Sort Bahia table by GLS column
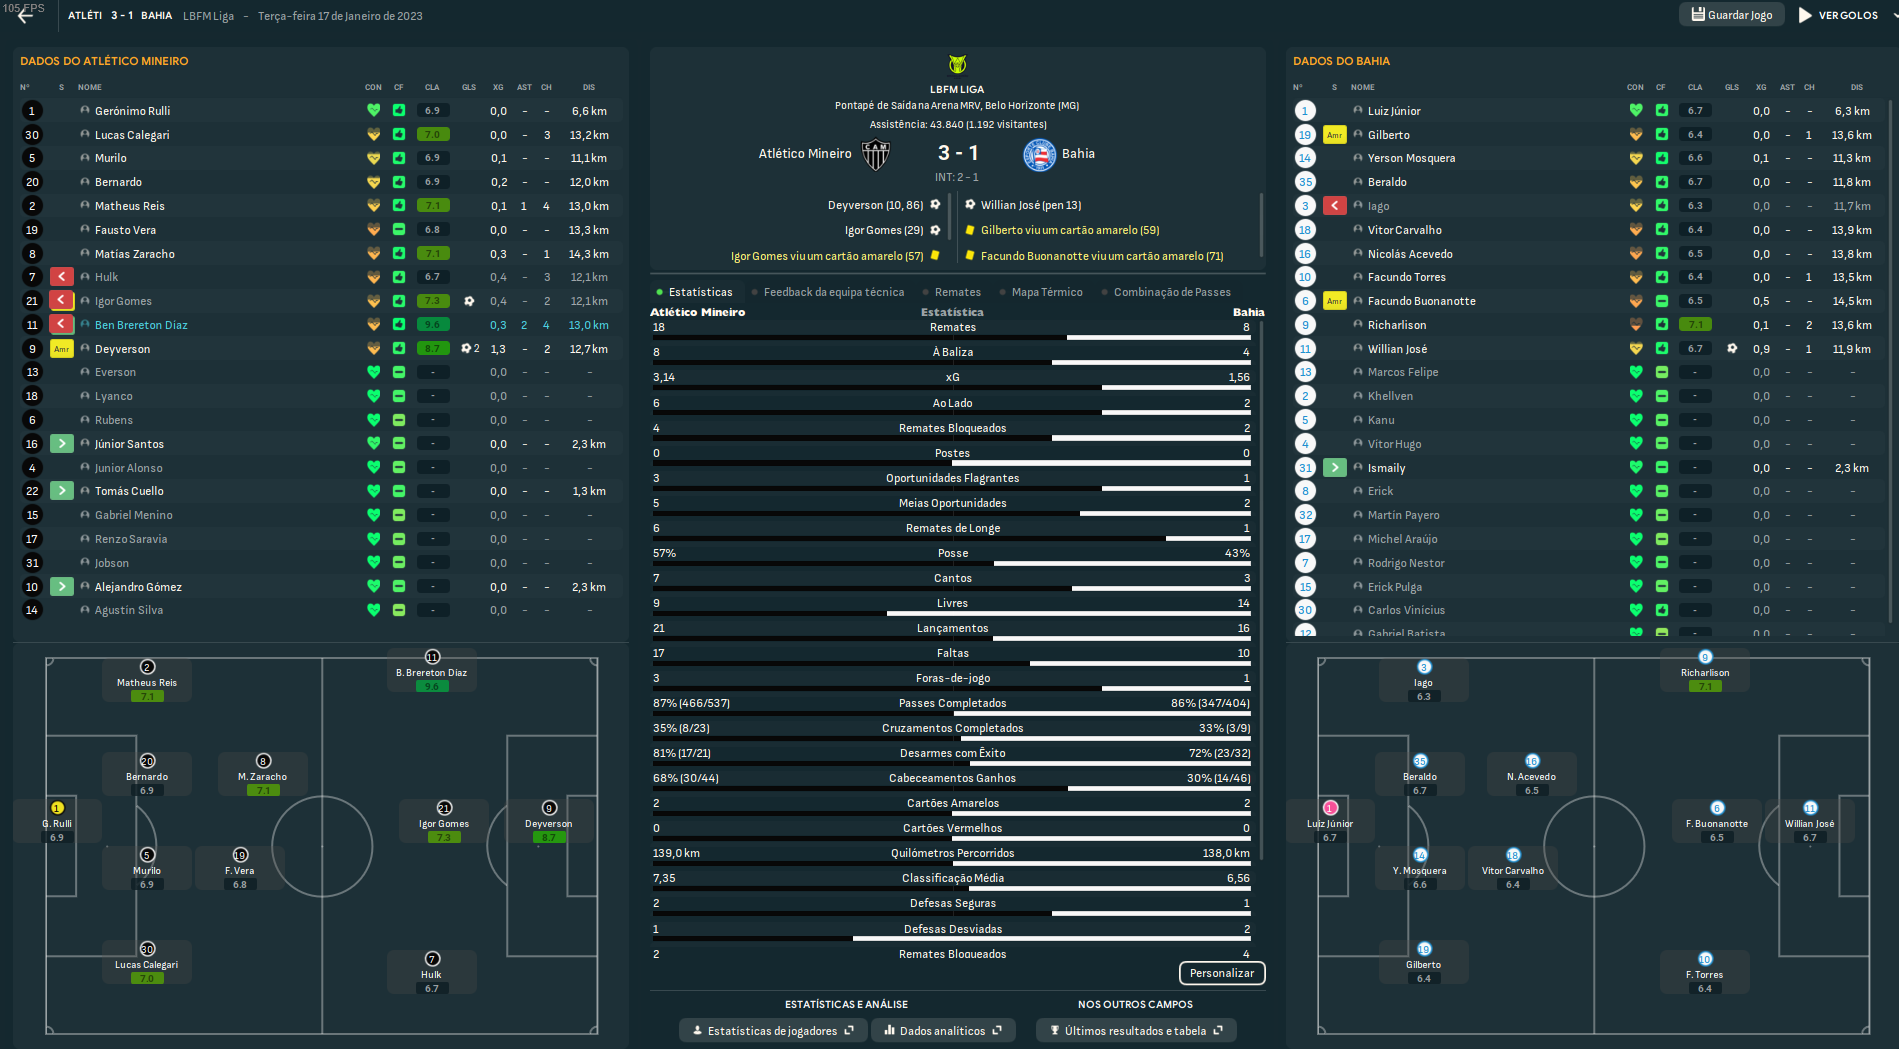Viewport: 1899px width, 1049px height. 1732,87
